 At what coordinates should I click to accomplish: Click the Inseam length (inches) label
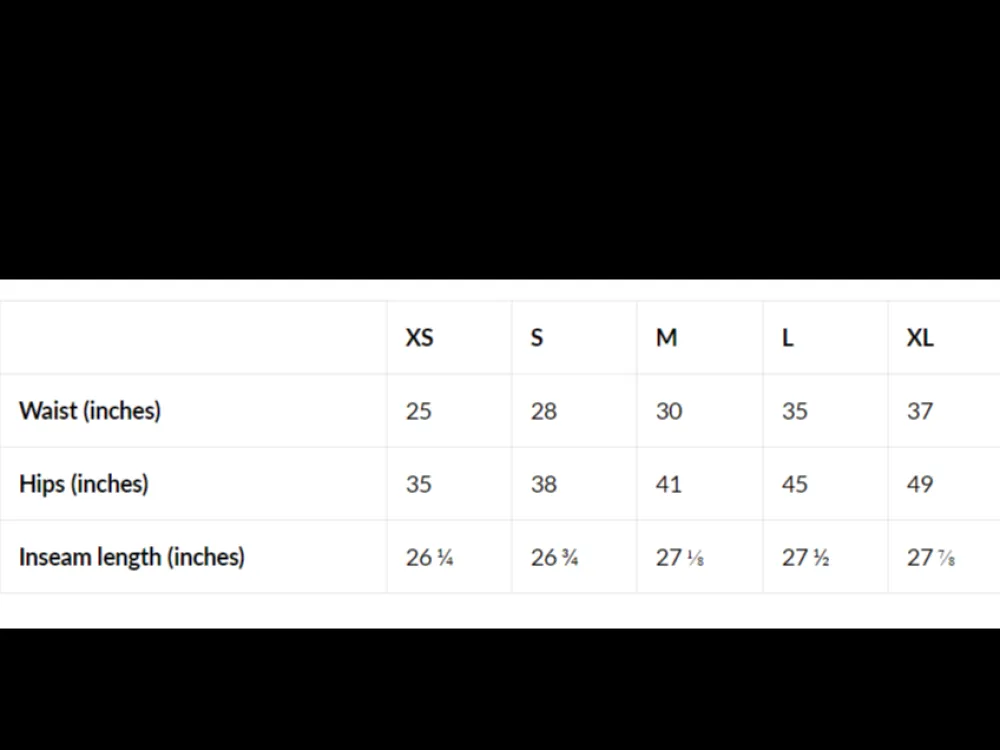132,557
